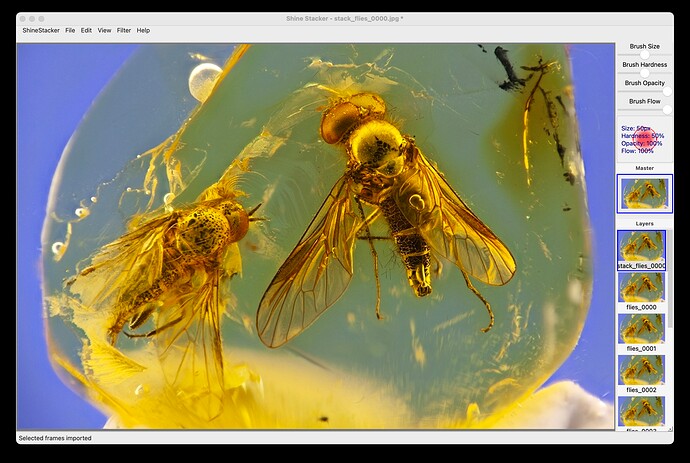
Task: Select the flies_0001 layer thumbnail
Action: [641, 329]
